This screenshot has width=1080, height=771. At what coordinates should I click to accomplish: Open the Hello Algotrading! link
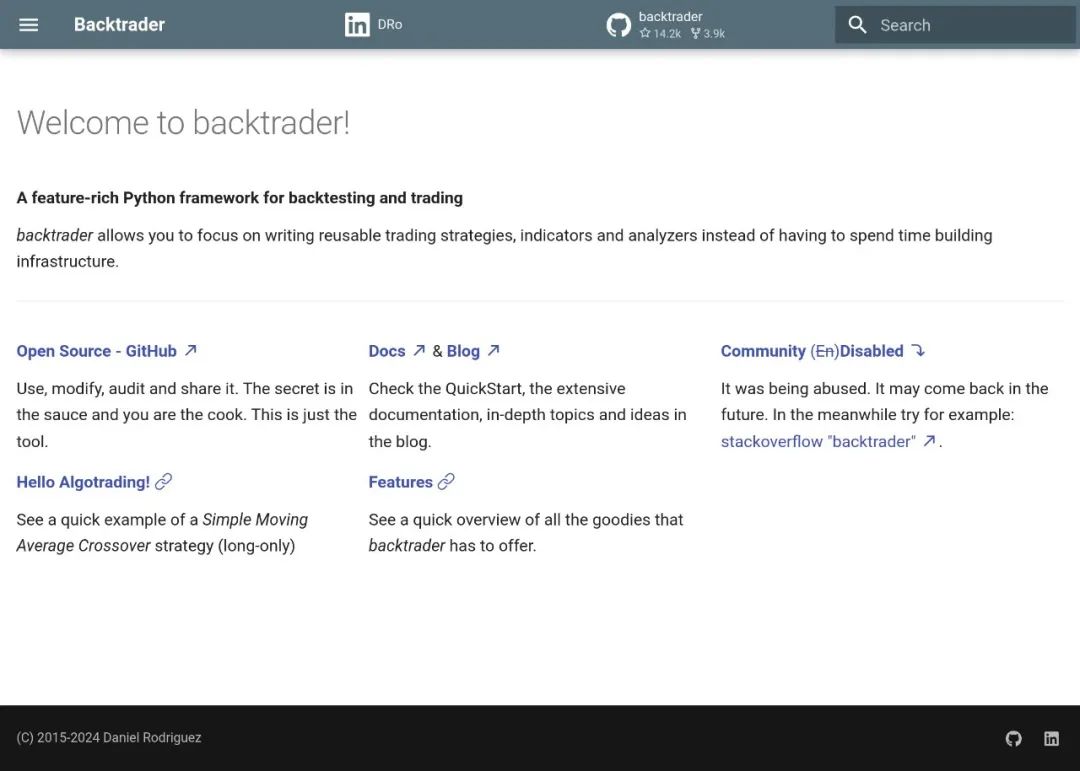click(x=83, y=482)
